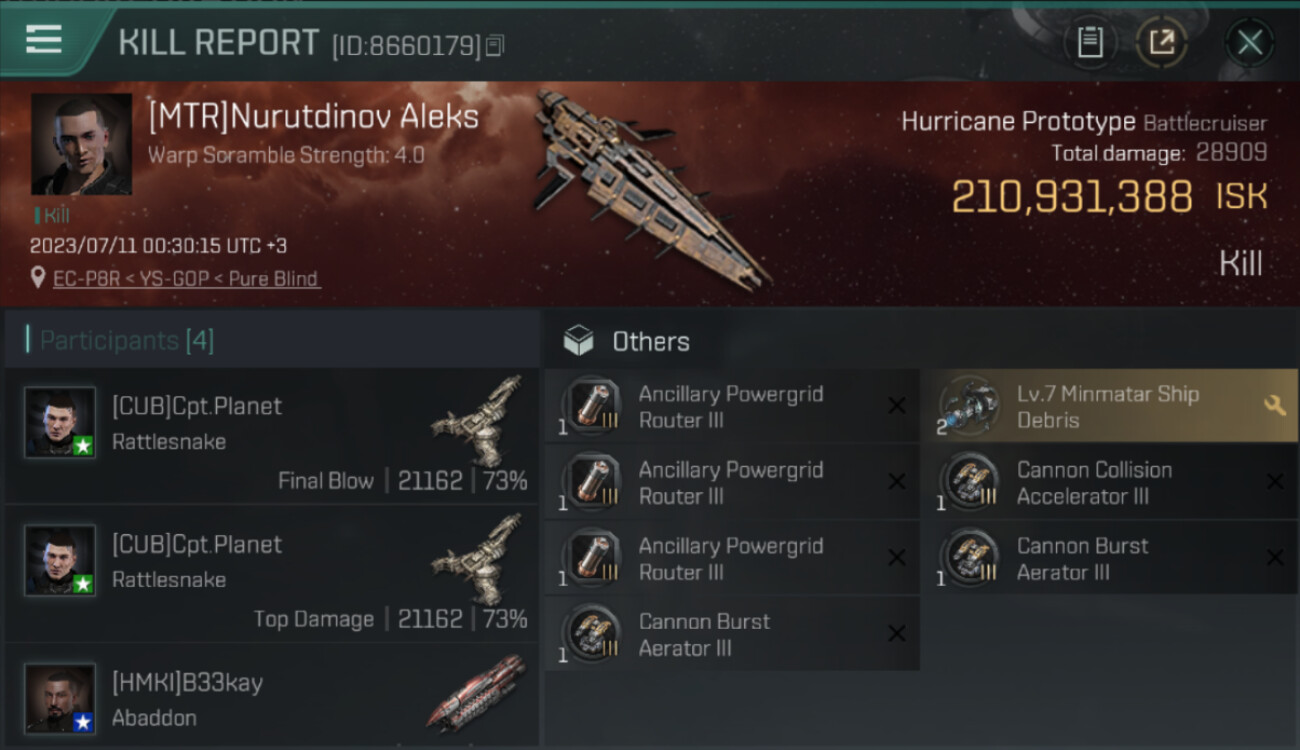The image size is (1300, 750).
Task: Click the share export icon
Action: [1162, 42]
